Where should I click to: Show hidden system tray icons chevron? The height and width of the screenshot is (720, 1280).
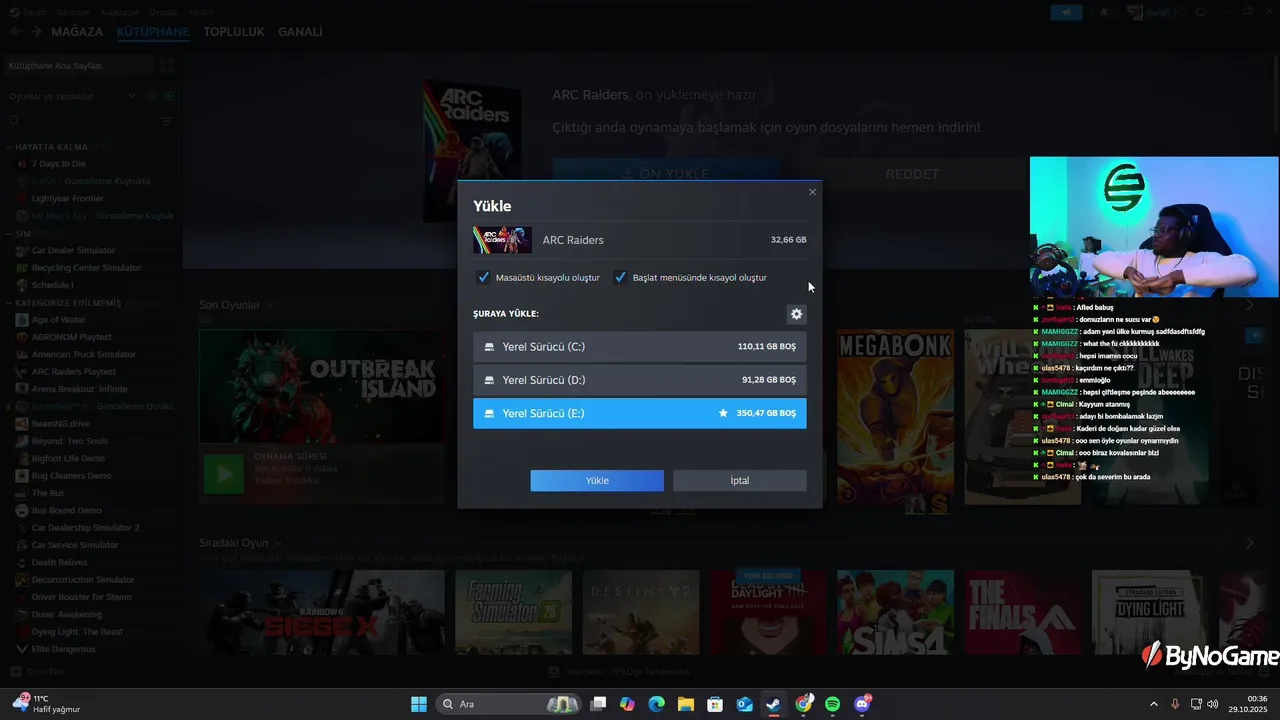(1153, 704)
